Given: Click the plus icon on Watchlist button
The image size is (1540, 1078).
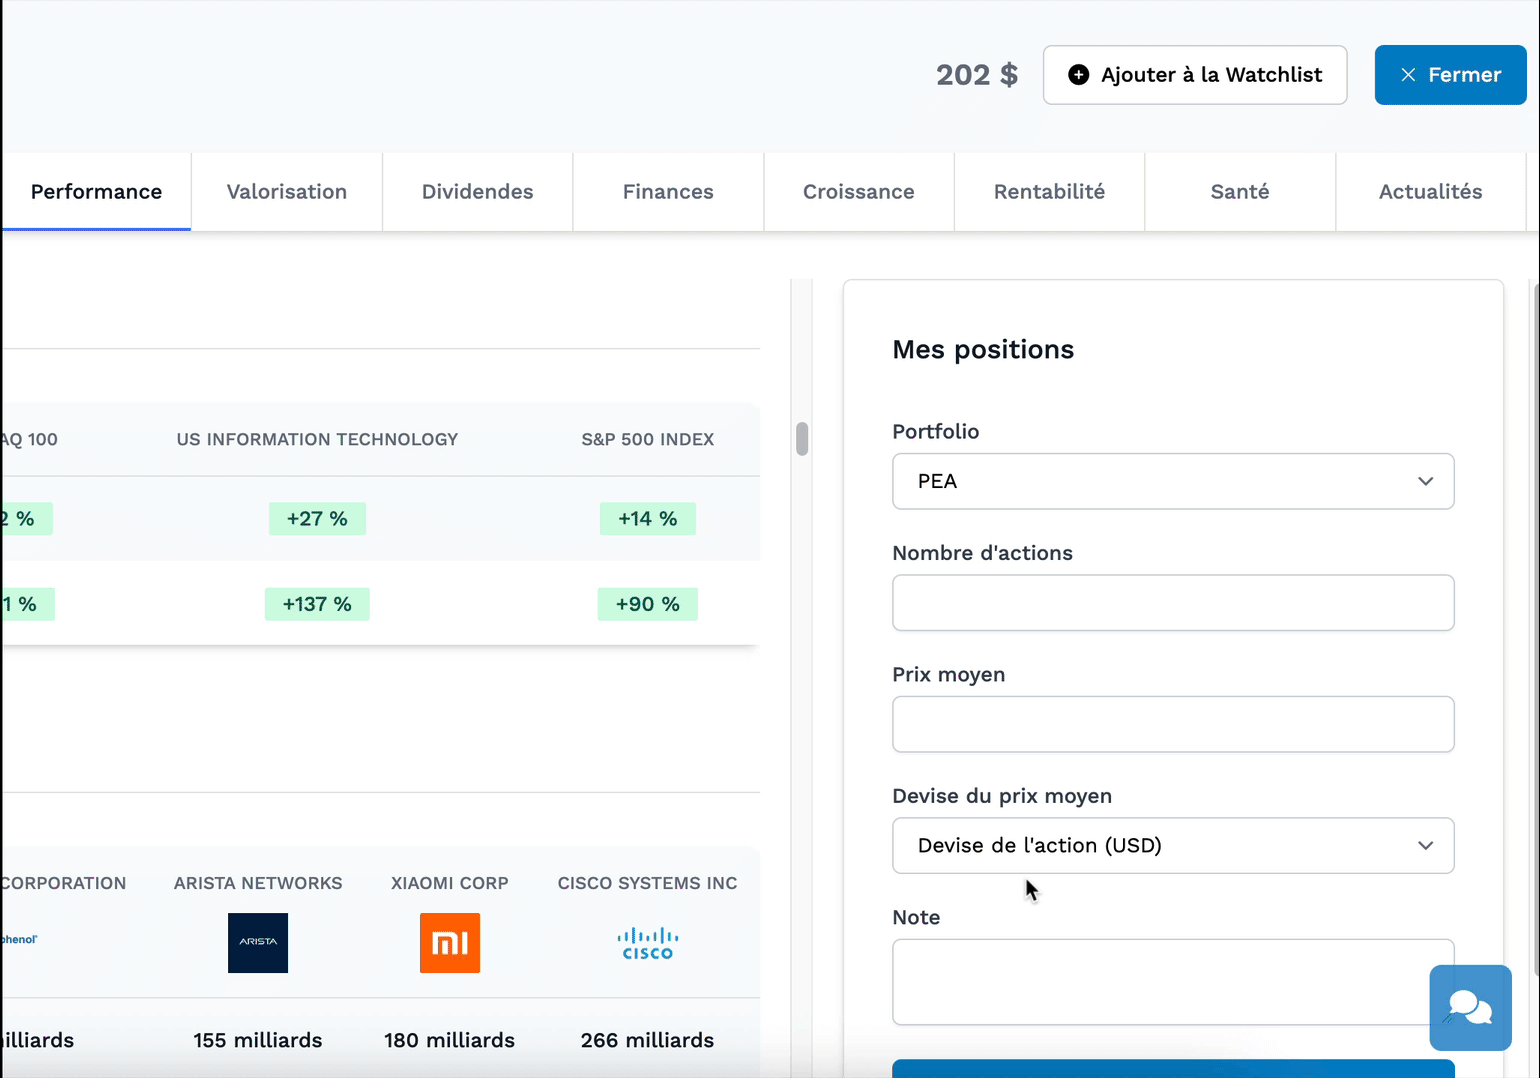Looking at the screenshot, I should [x=1078, y=75].
